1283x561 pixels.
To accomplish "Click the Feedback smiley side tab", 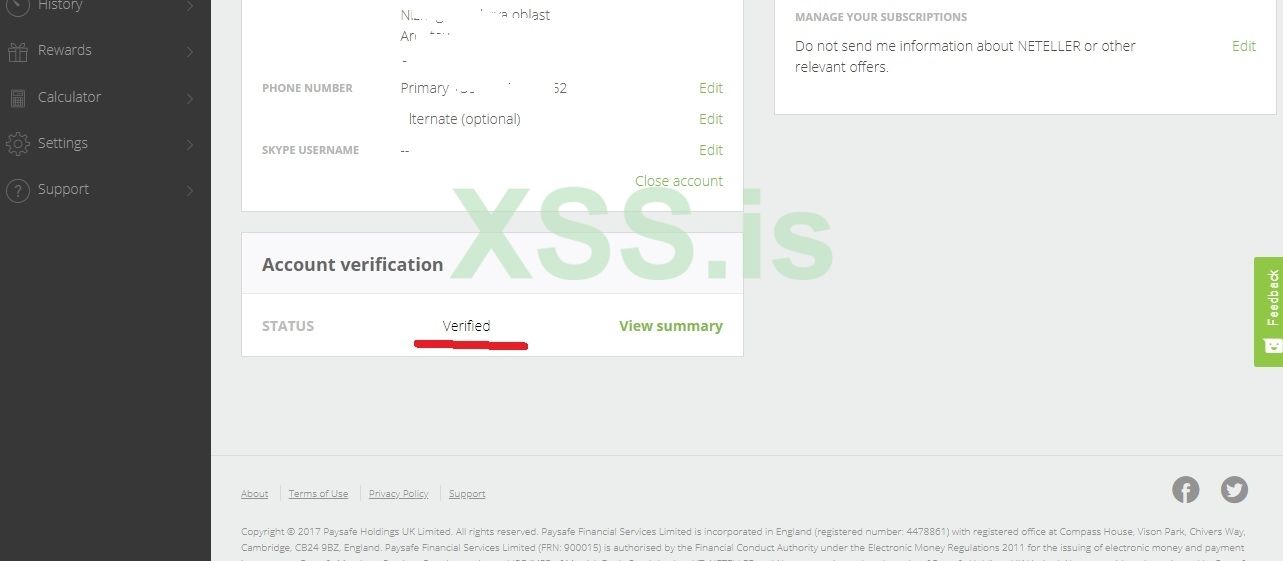I will 1269,311.
